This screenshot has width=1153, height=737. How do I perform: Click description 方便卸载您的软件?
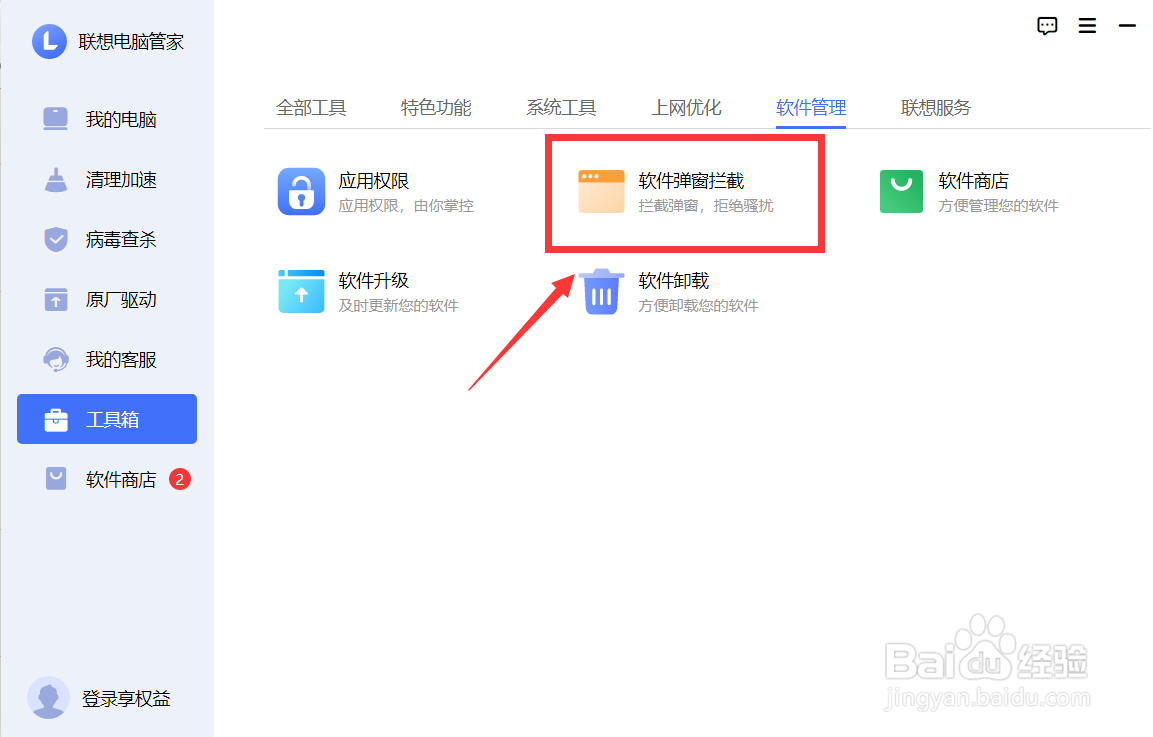pyautogui.click(x=699, y=306)
